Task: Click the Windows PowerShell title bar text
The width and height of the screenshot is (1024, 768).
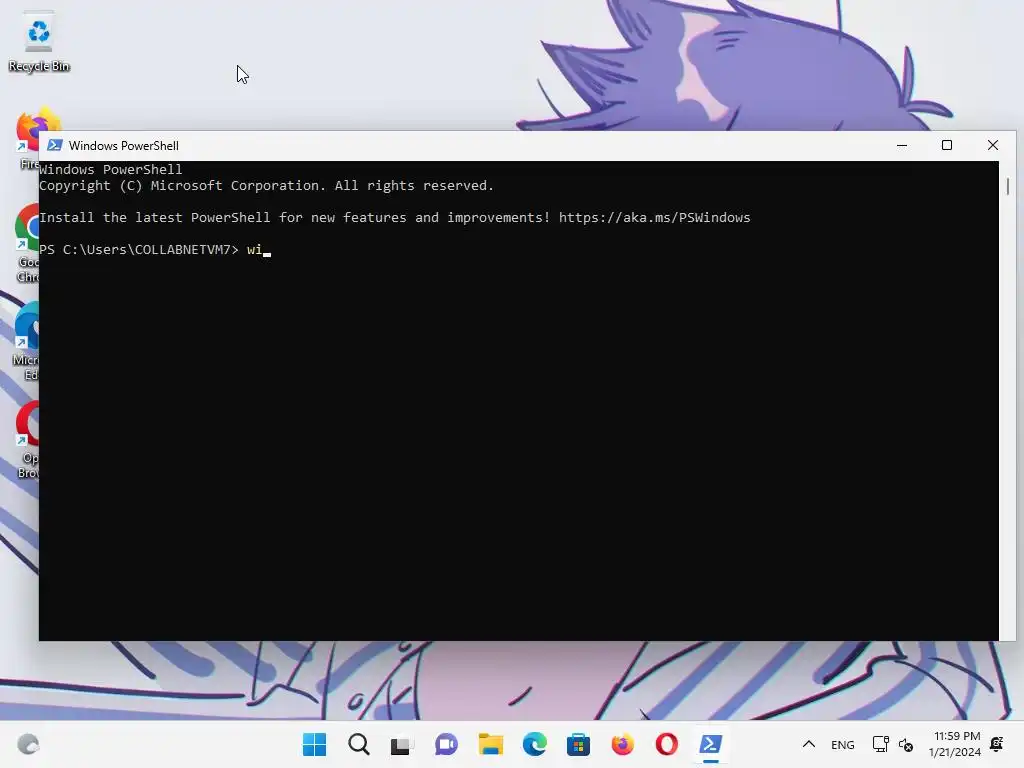Action: 123,146
